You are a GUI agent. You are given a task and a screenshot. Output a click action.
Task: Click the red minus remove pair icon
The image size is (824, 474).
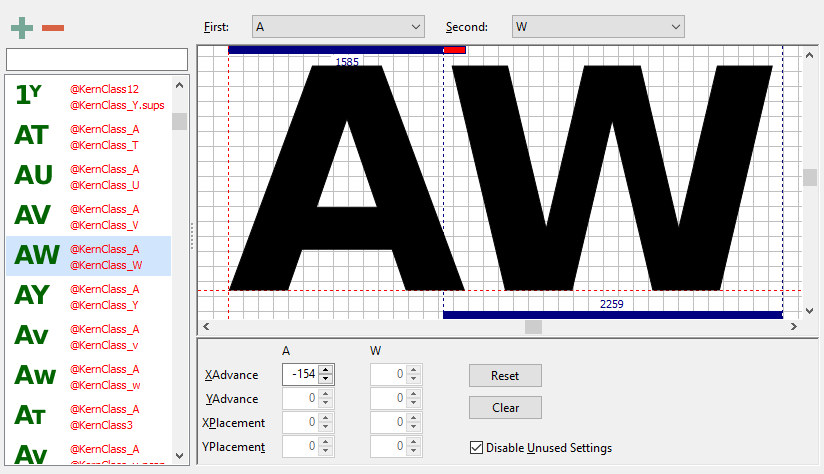(x=53, y=28)
